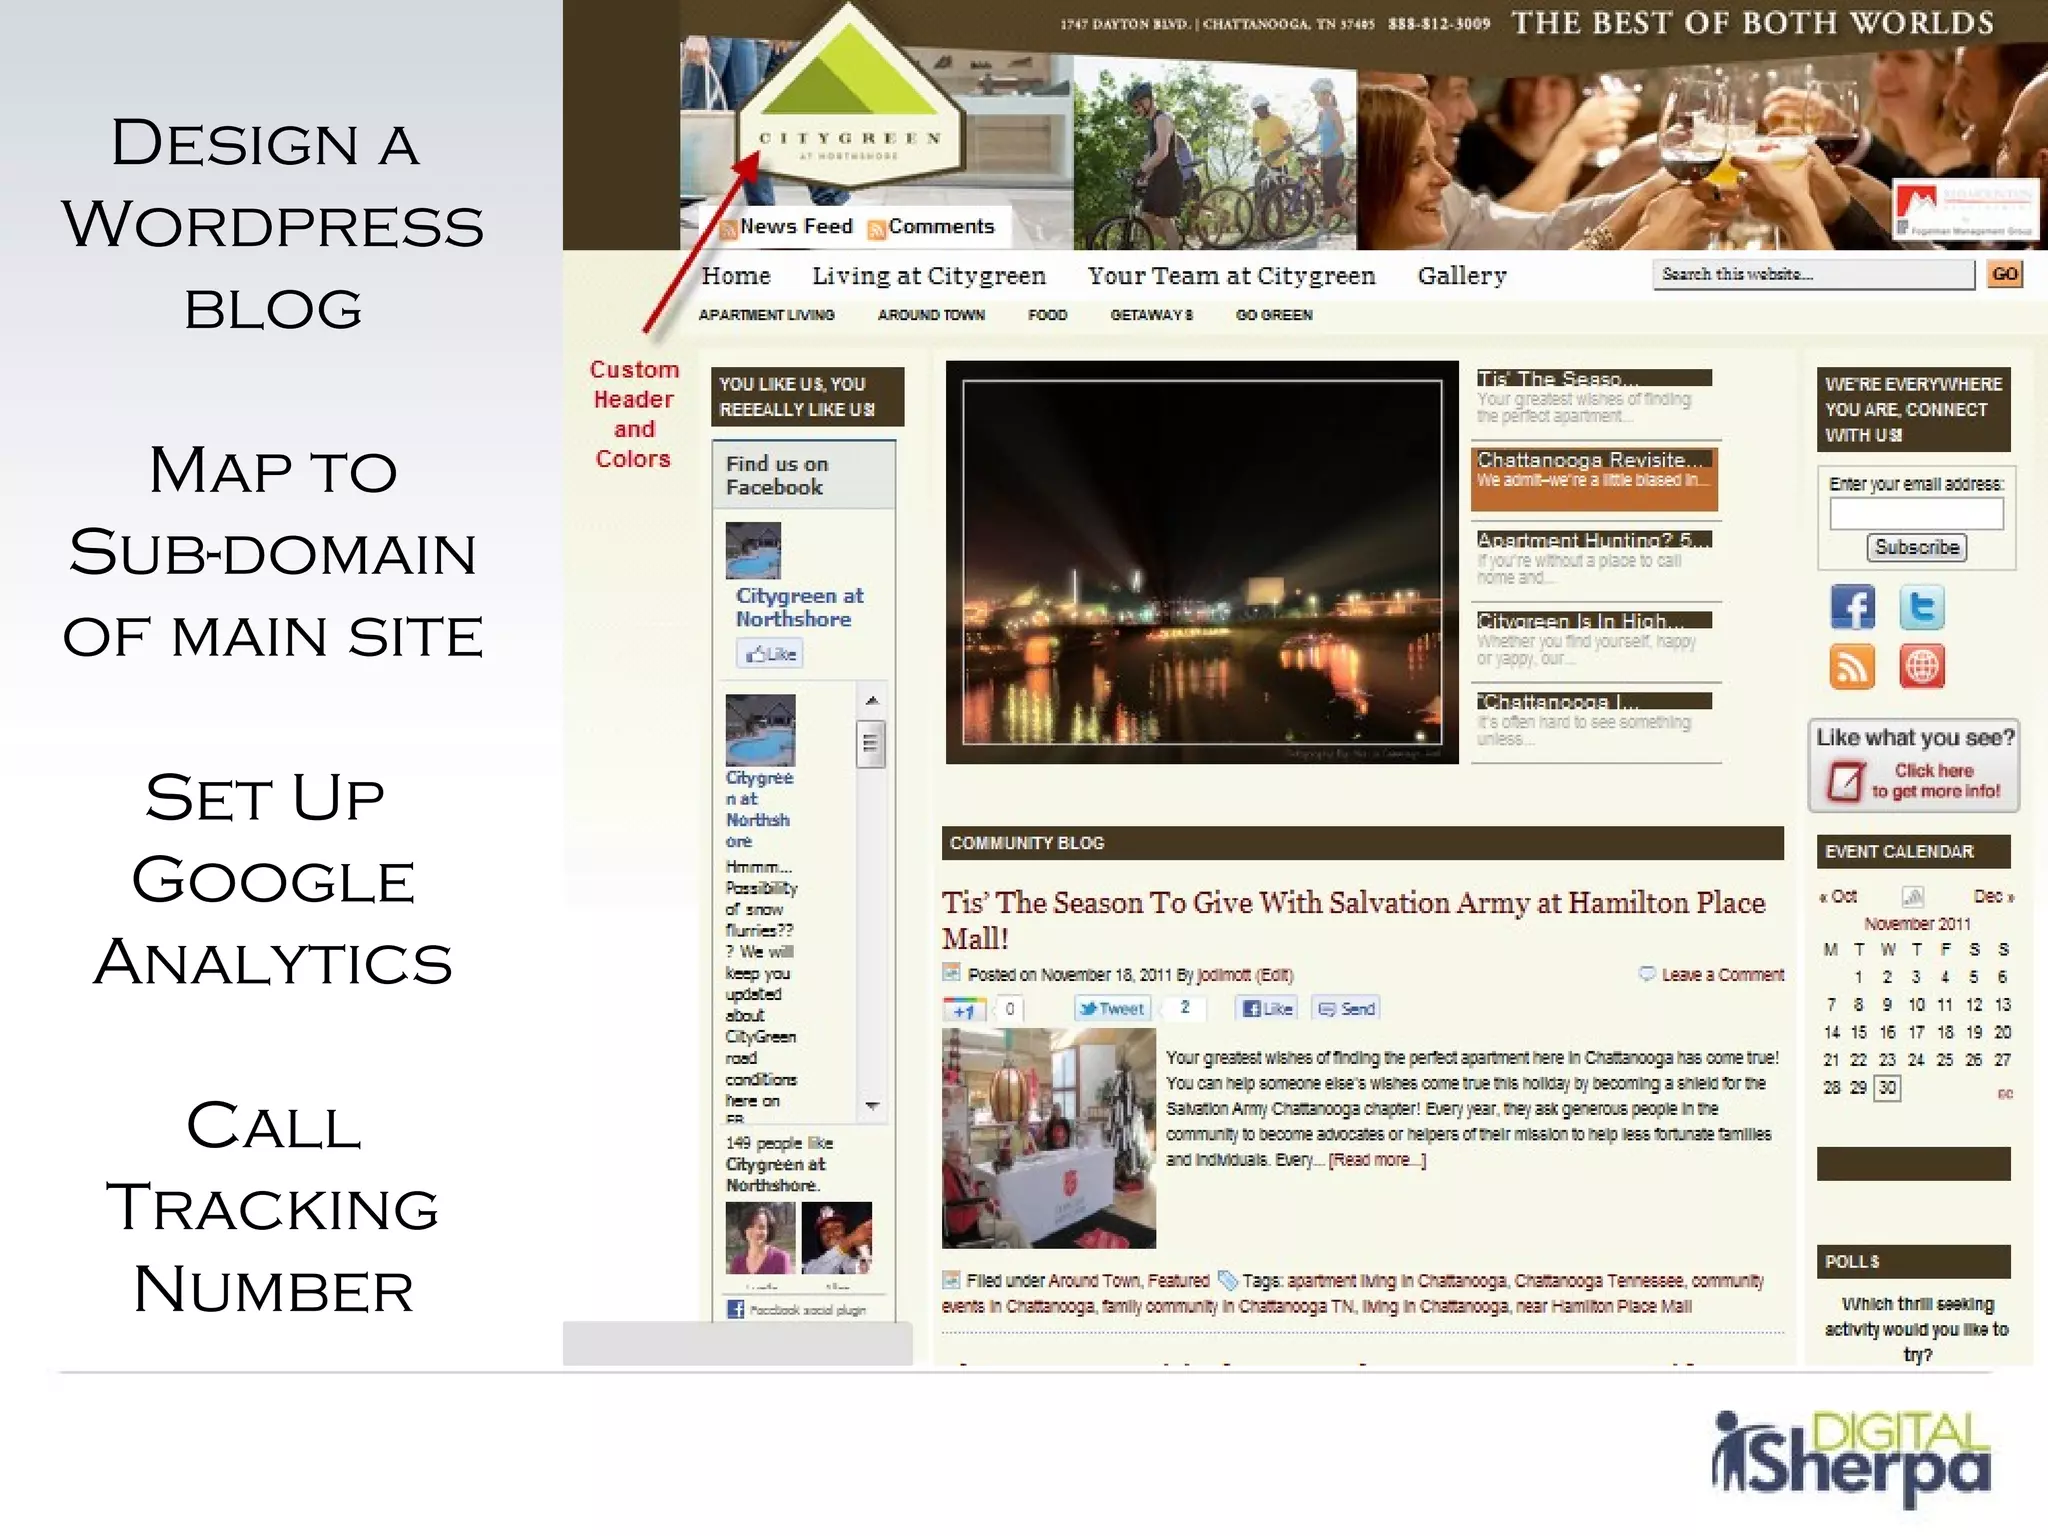Screen dimensions: 2048x1536
Task: Click the woman's profile photo in Facebook fans
Action: [x=760, y=1237]
